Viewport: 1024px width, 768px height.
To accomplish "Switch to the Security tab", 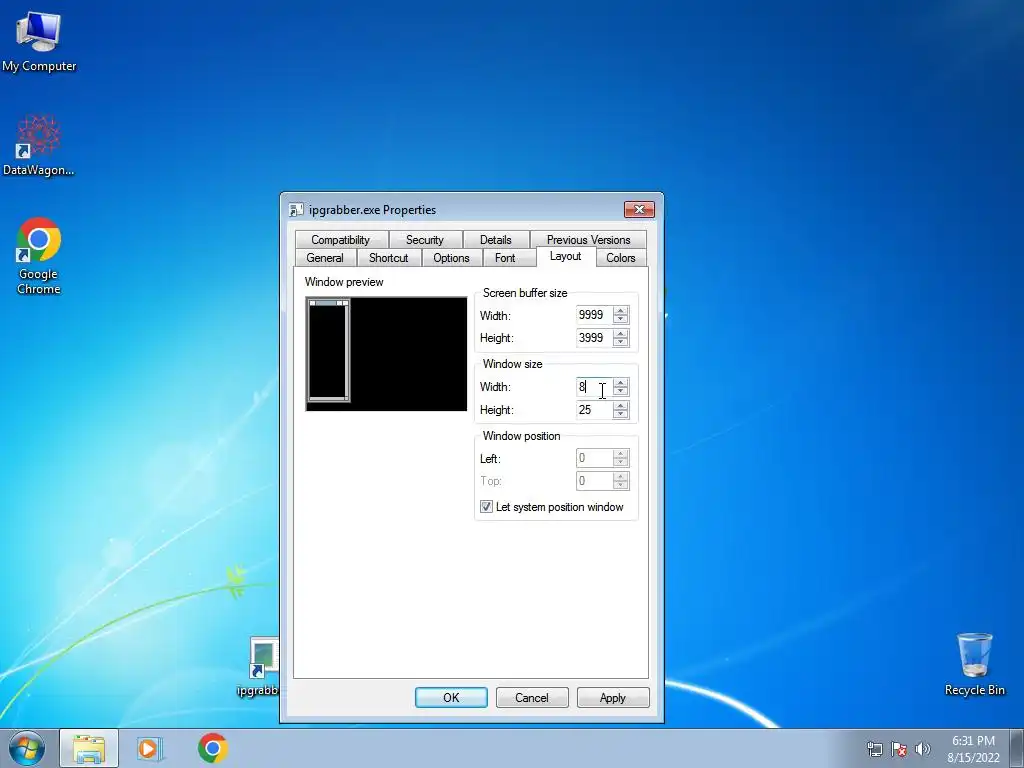I will tap(425, 240).
